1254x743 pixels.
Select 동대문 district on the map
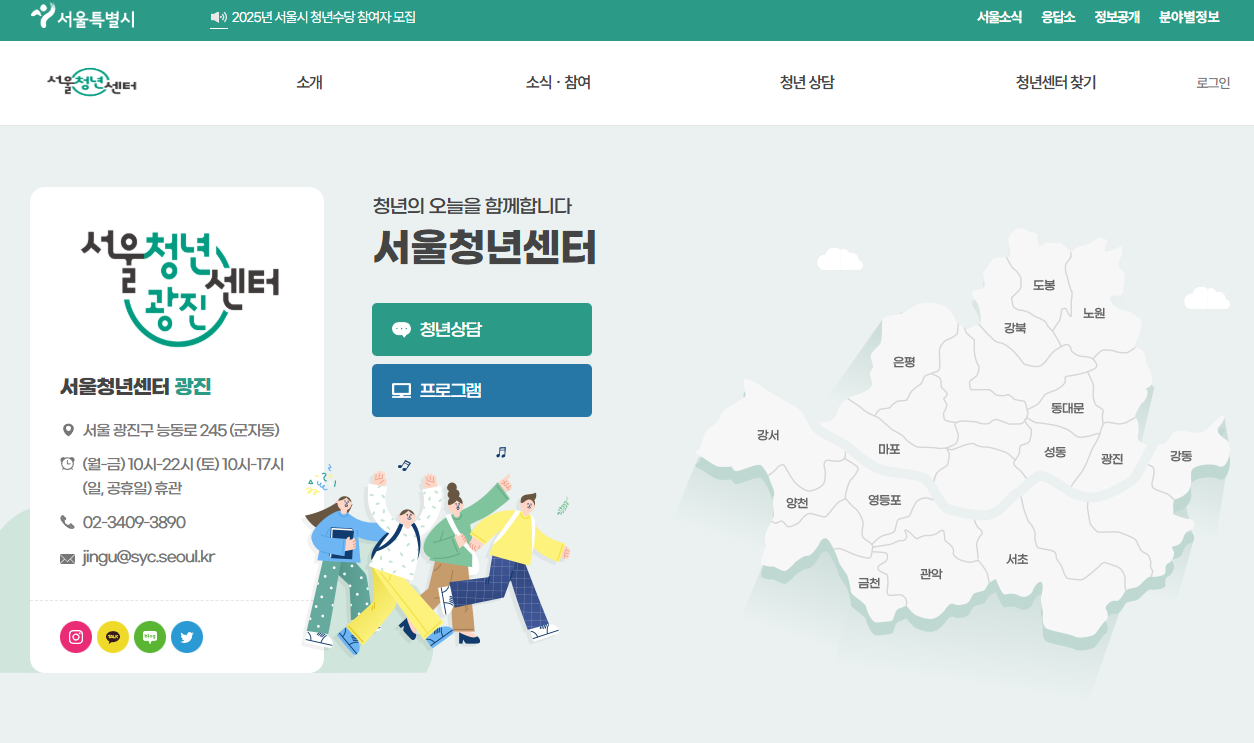click(x=1068, y=408)
